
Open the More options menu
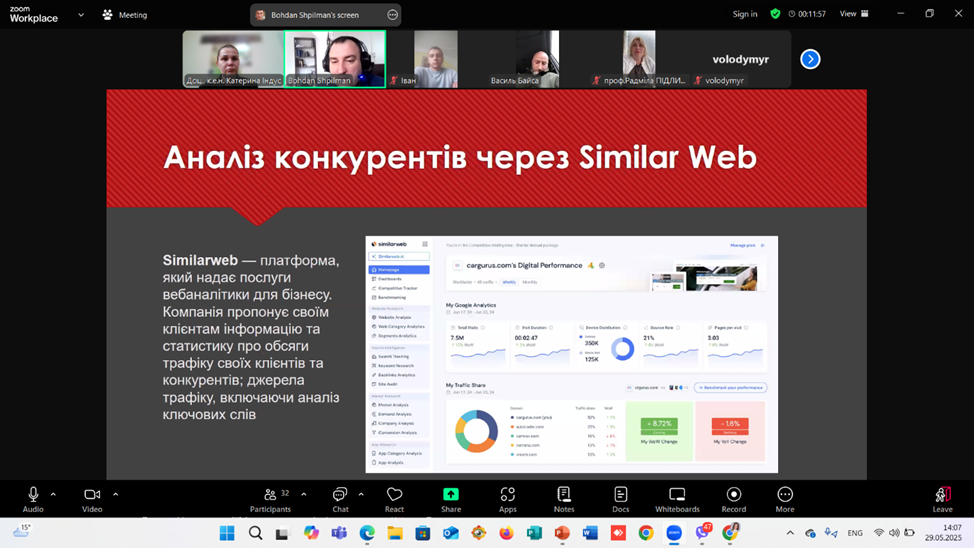785,500
